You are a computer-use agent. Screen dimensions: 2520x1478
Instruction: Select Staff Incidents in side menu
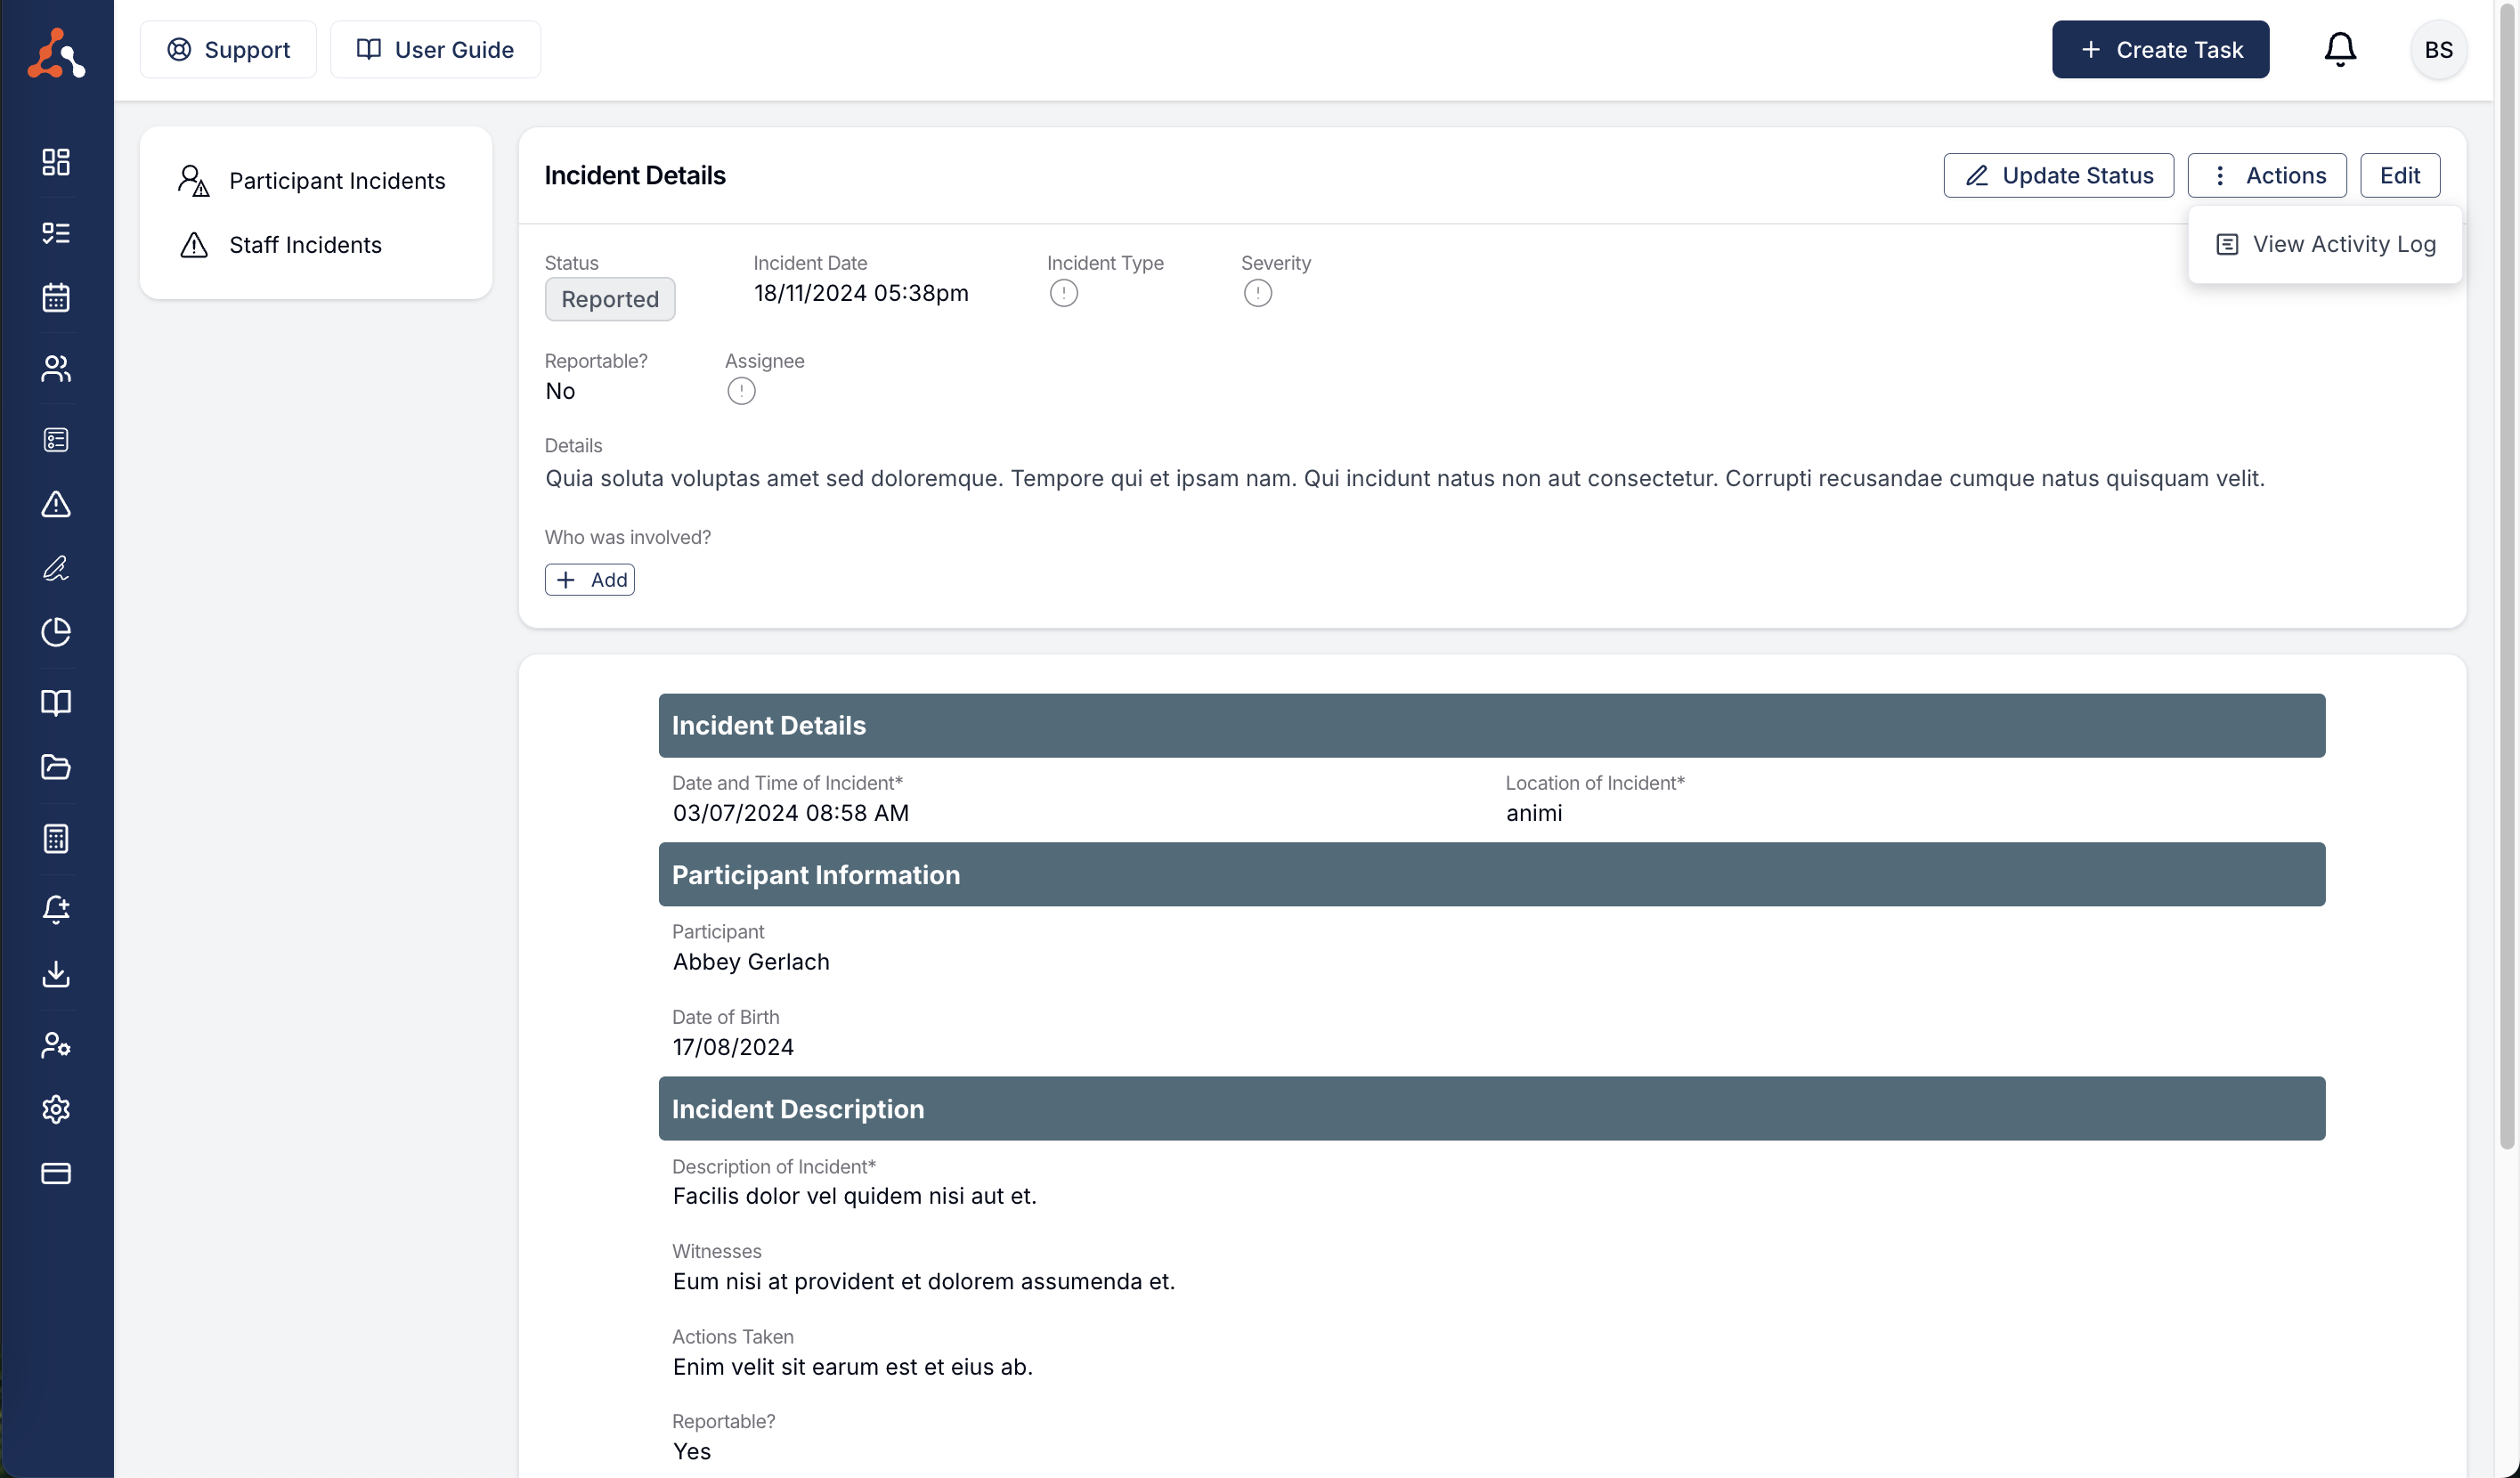[x=316, y=245]
